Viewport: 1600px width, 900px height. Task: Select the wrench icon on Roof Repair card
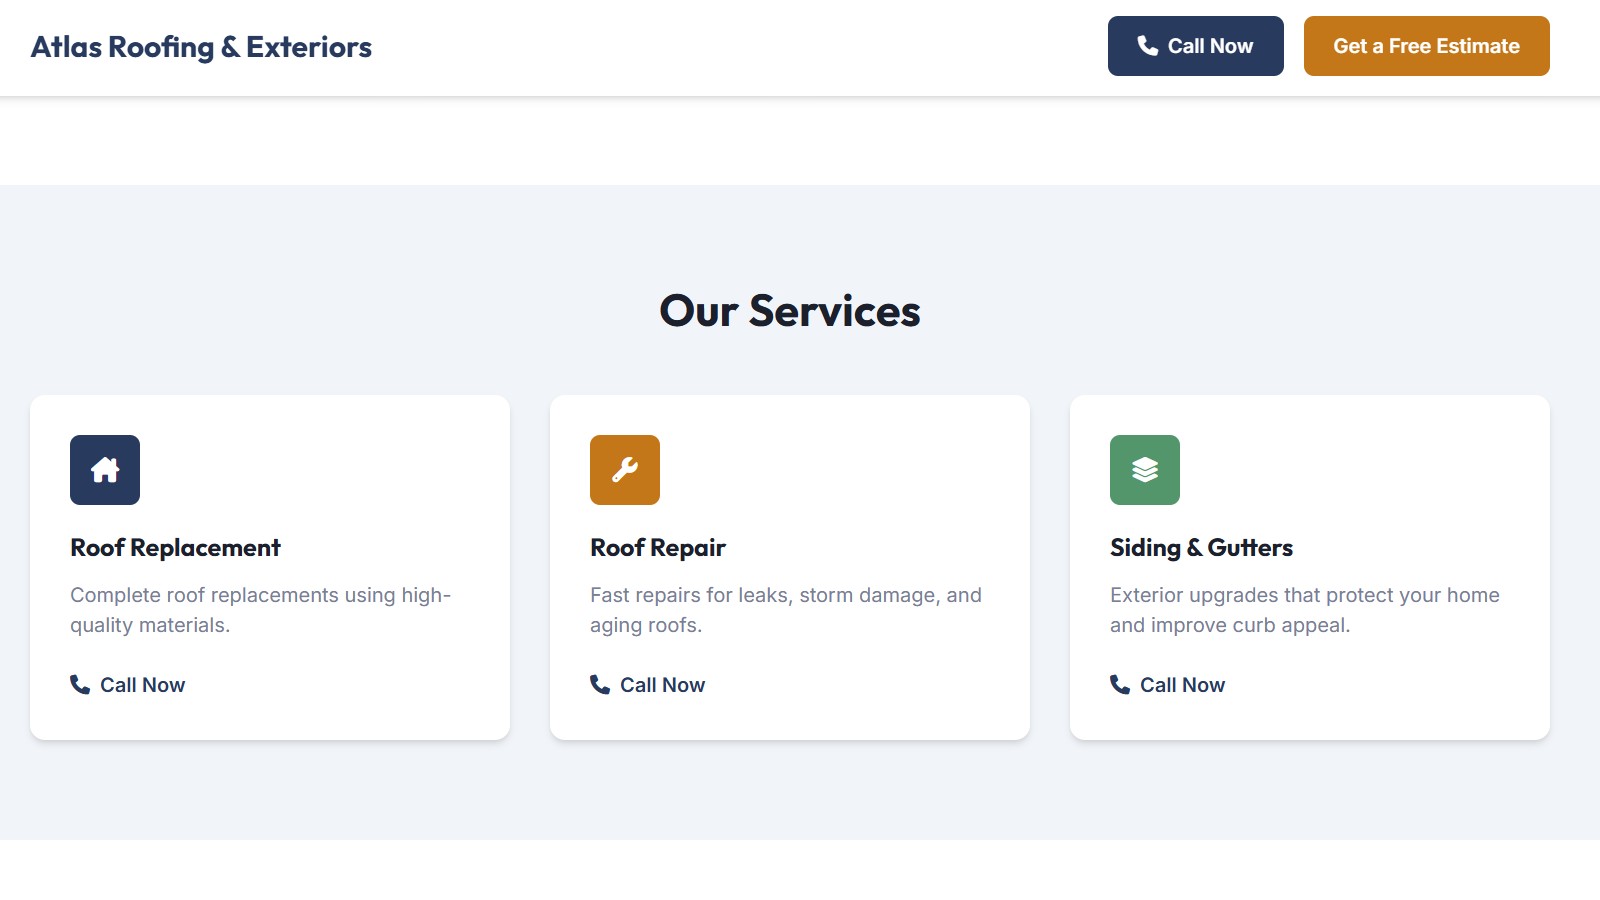624,469
